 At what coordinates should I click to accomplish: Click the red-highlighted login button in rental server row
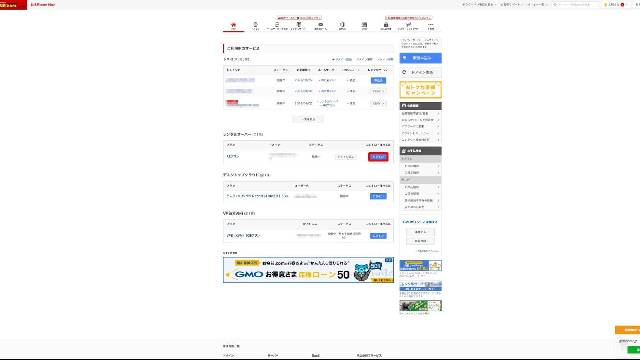point(378,157)
